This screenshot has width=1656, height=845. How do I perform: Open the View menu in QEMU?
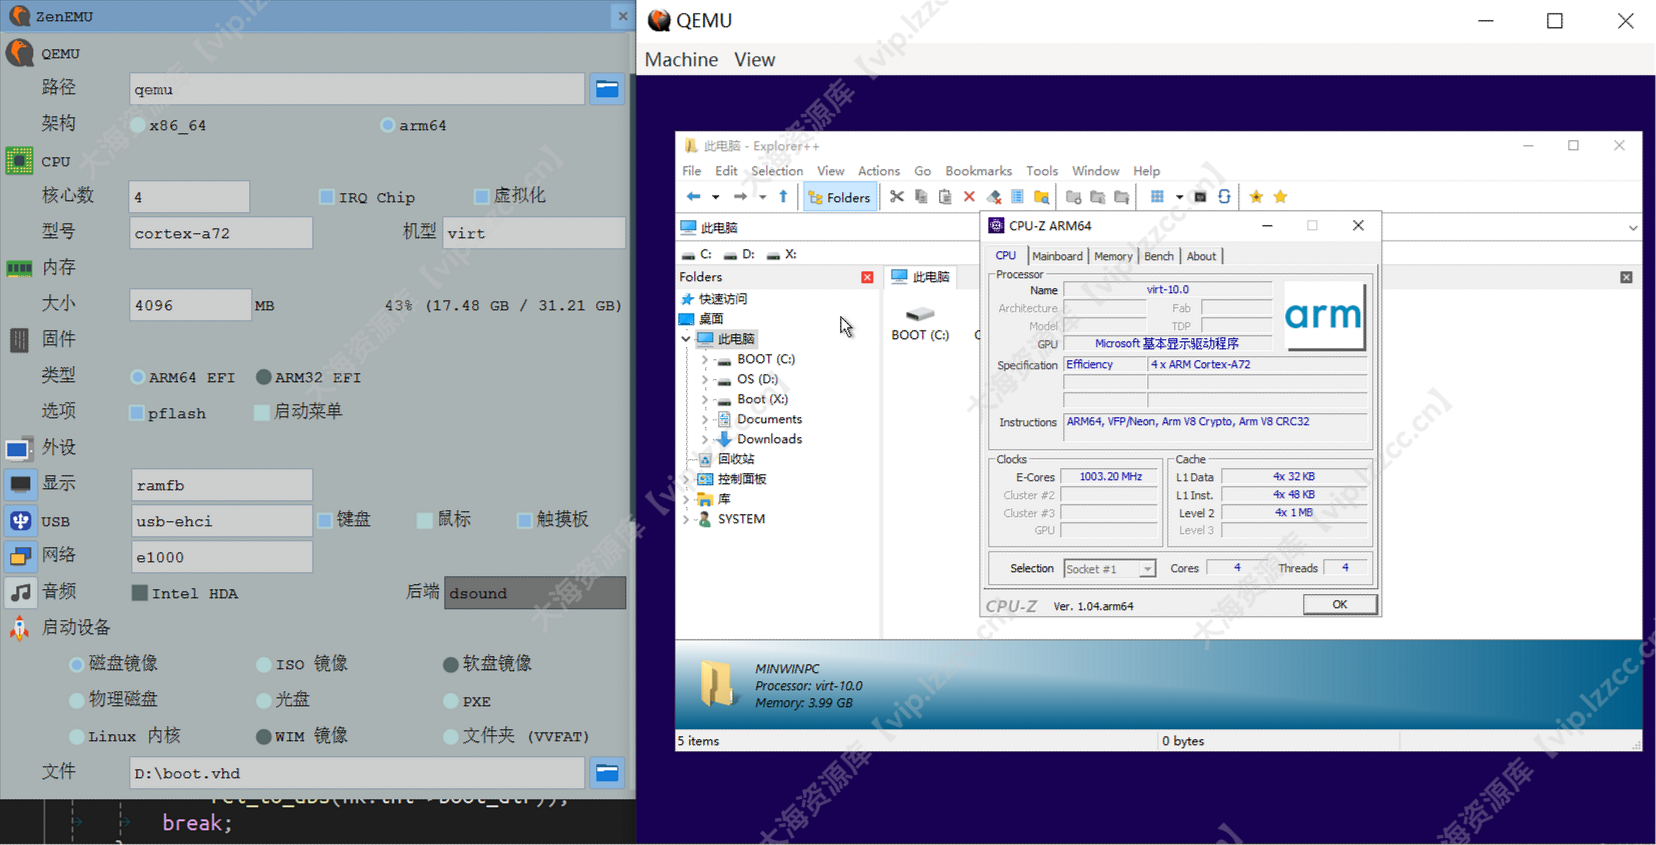tap(755, 60)
